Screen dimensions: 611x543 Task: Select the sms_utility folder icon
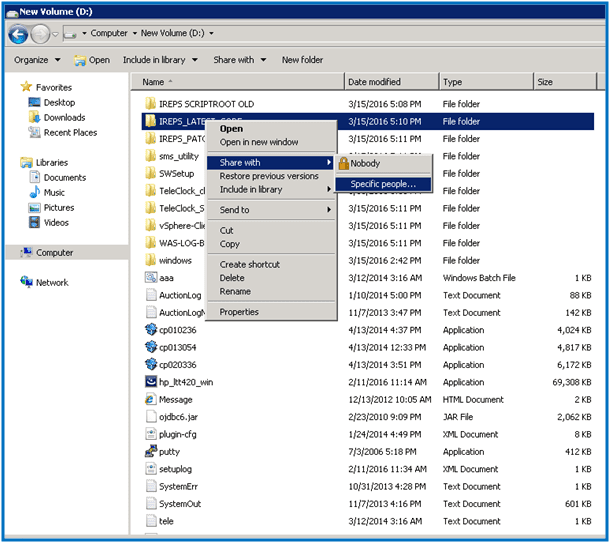tap(150, 156)
